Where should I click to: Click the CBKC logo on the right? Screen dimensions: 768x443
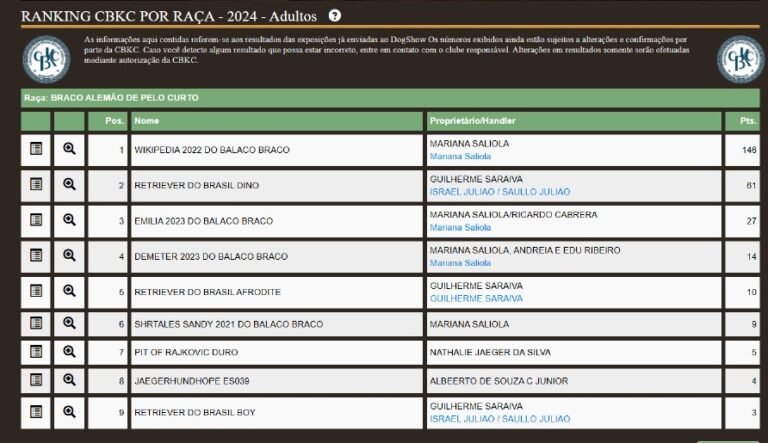[x=741, y=60]
